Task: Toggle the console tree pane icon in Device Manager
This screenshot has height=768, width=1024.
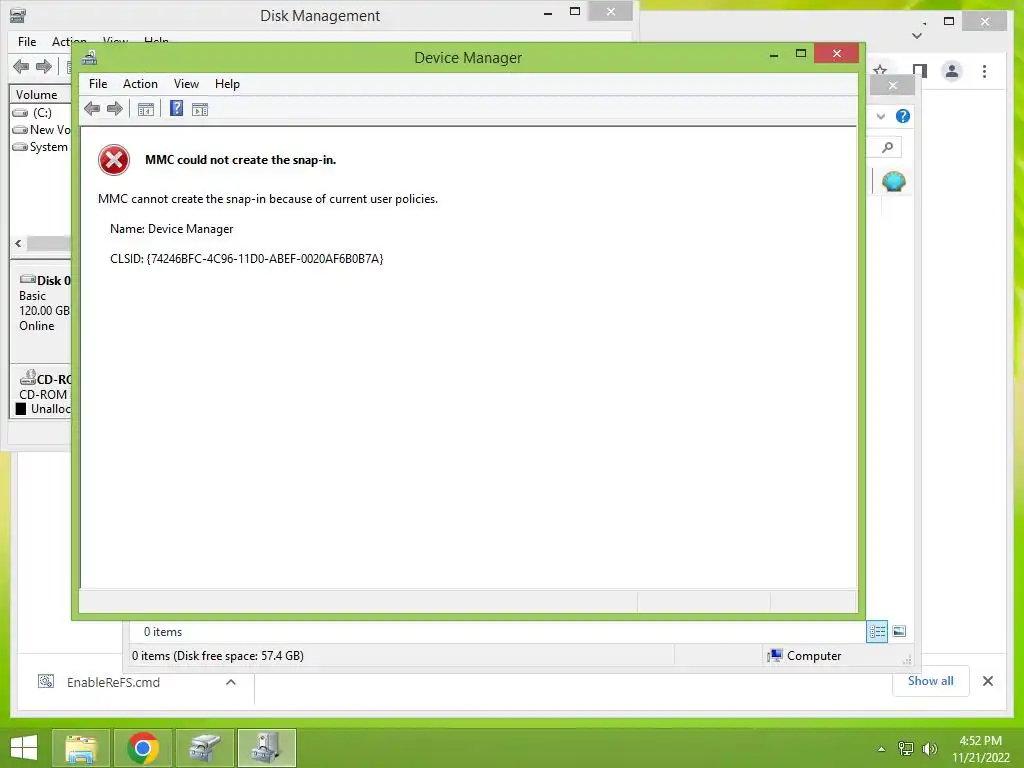Action: click(x=146, y=109)
